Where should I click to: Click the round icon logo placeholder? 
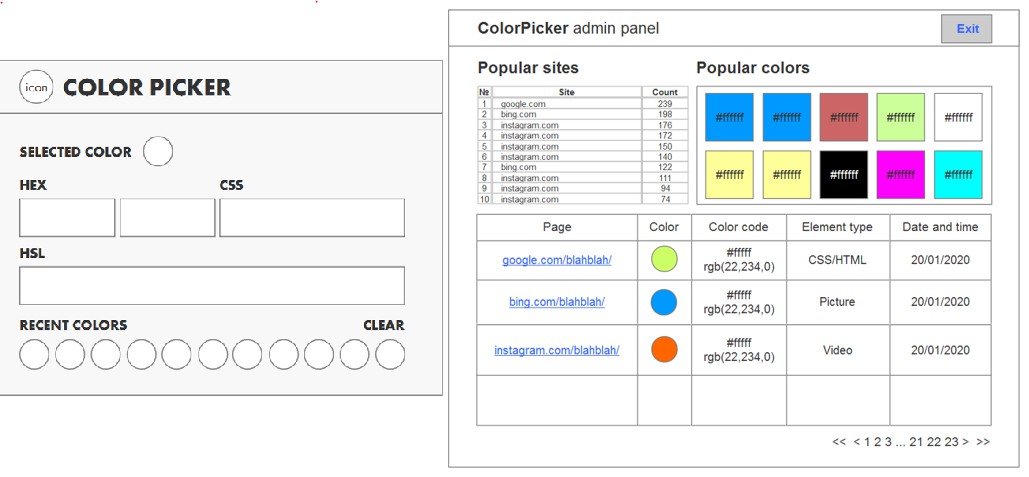[x=36, y=88]
